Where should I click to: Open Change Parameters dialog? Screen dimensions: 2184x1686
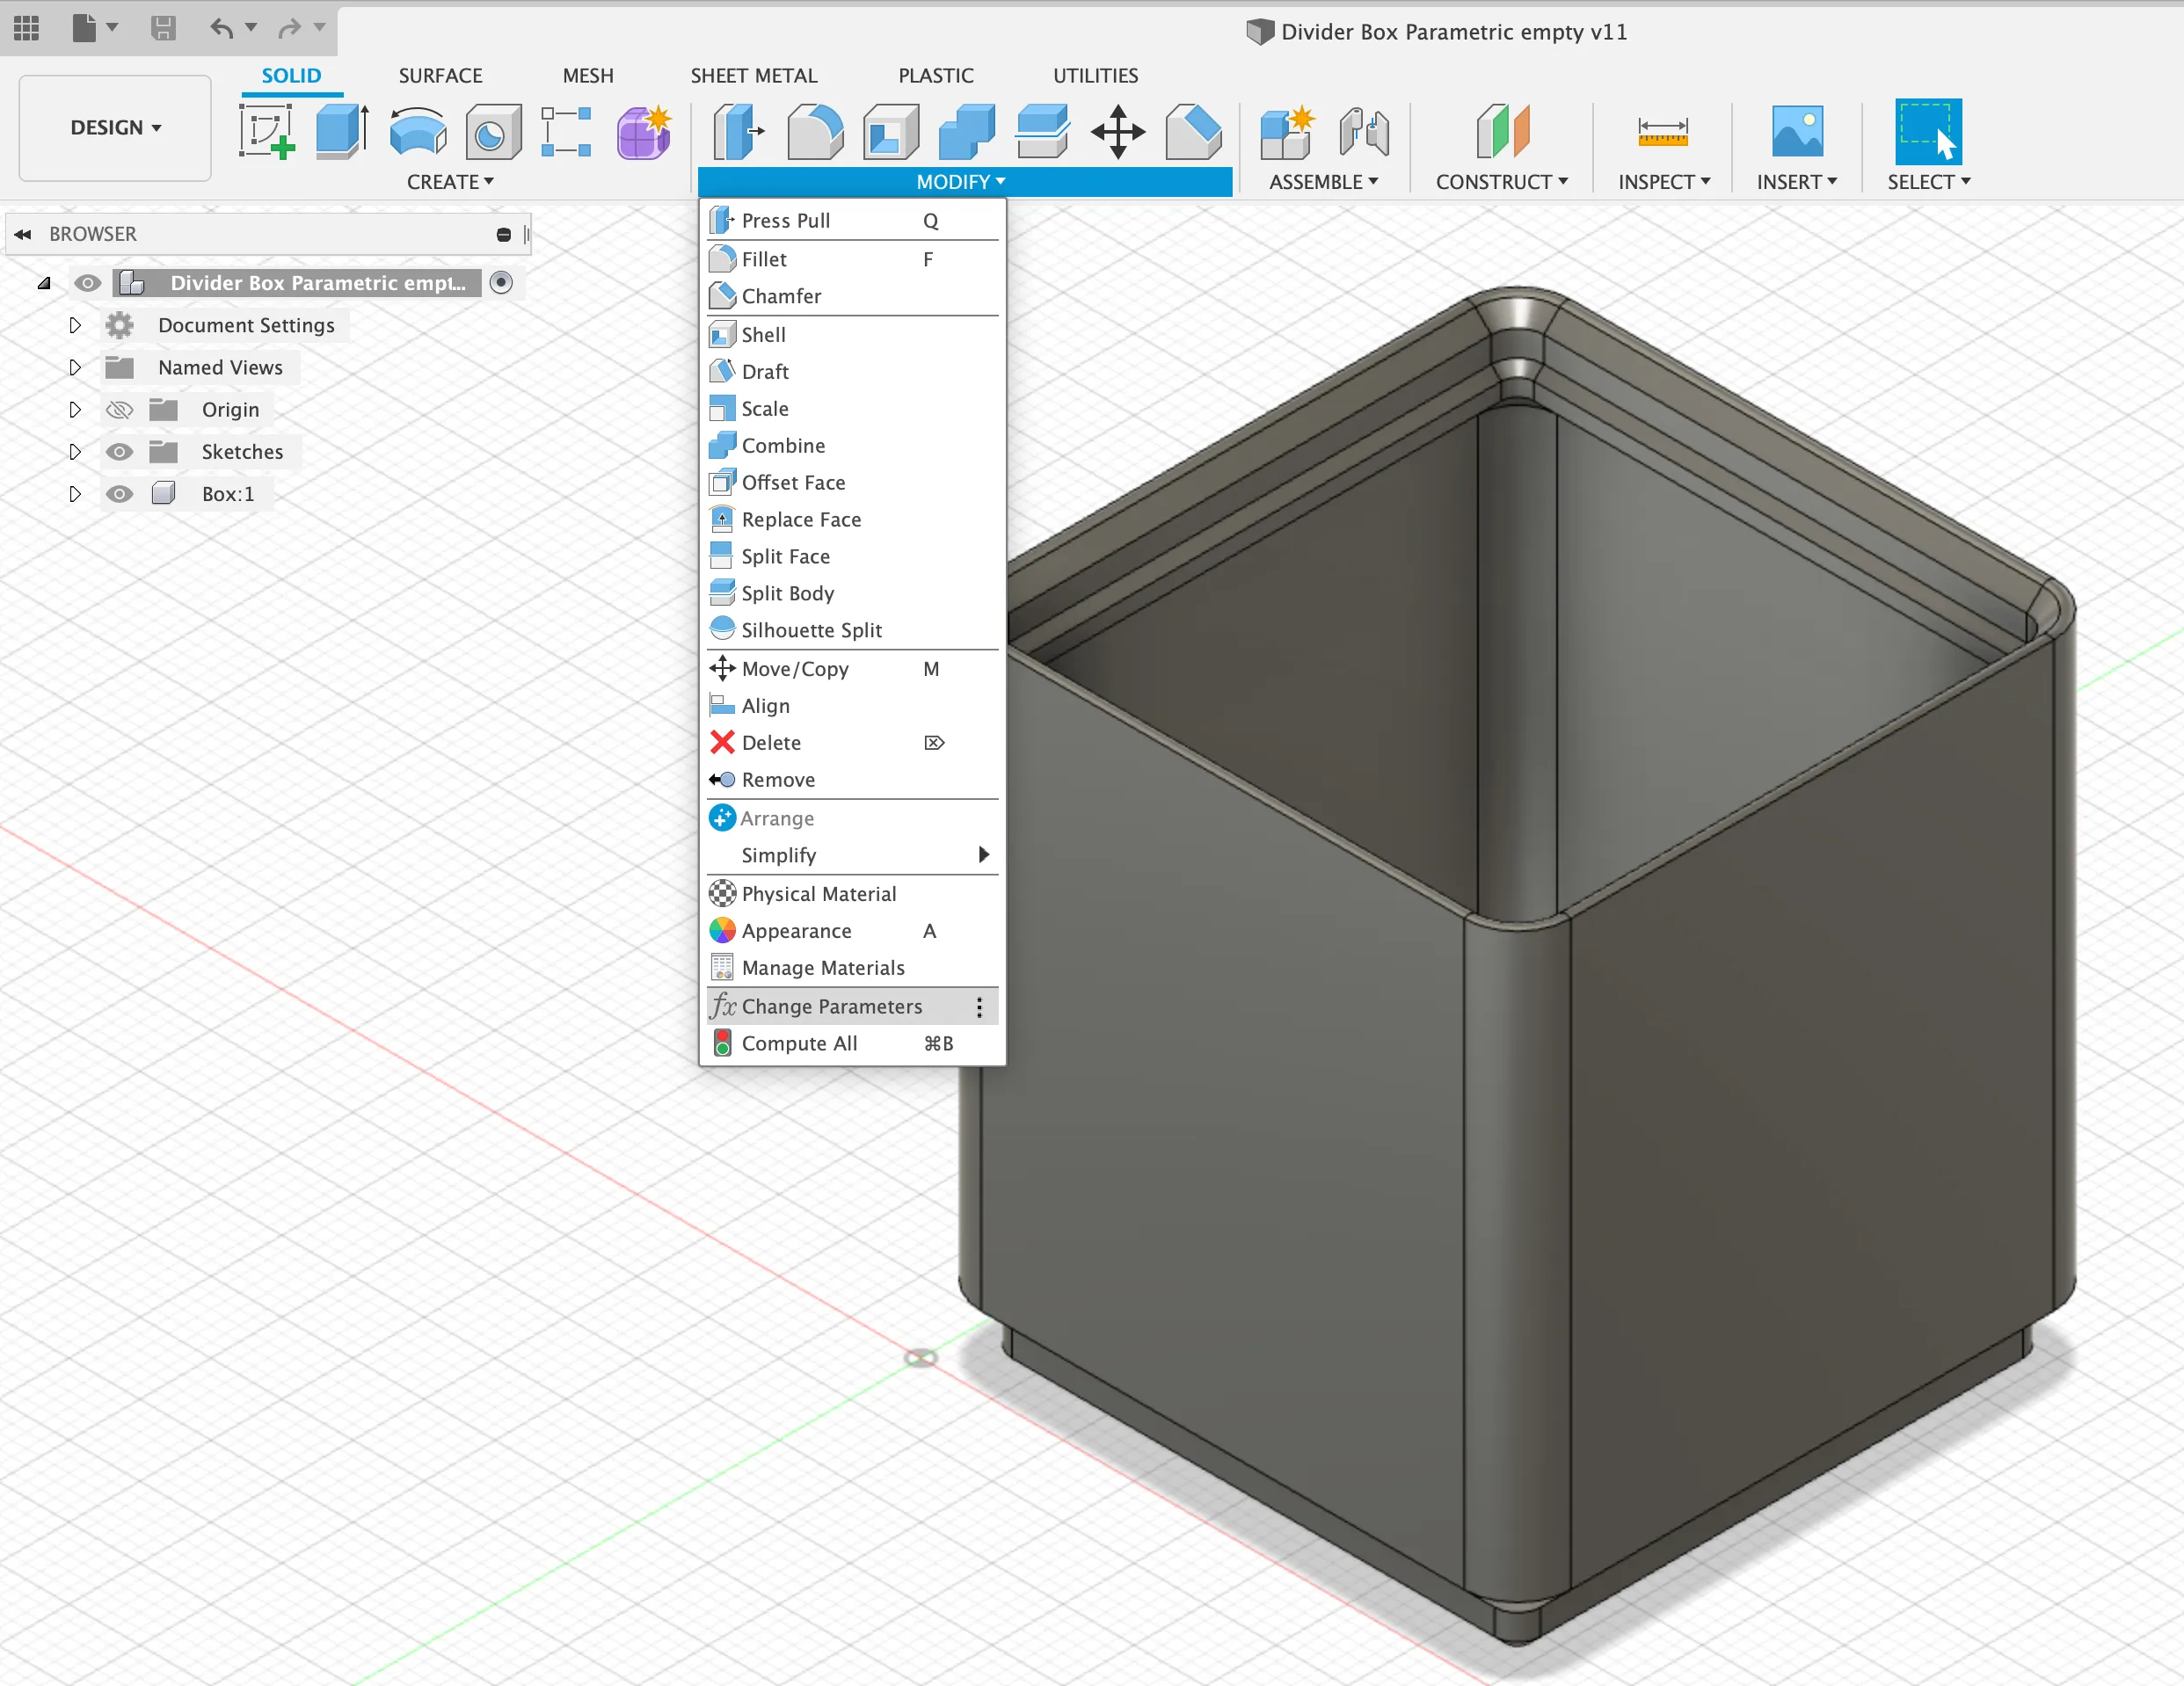coord(831,1007)
